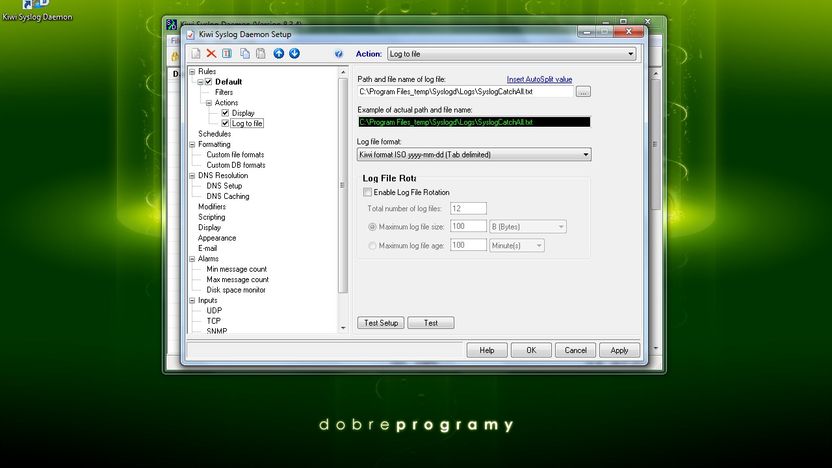Select E-mail tree item
The width and height of the screenshot is (832, 468).
point(207,248)
